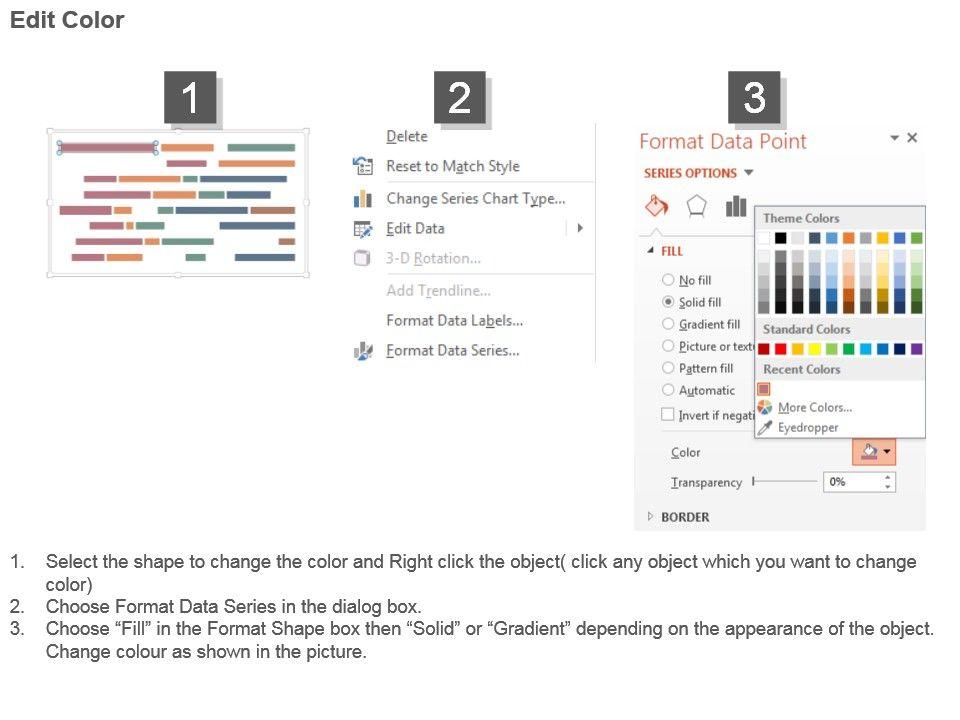Image resolution: width=960 pixels, height=720 pixels.
Task: Select the No fill radio button
Action: (668, 280)
